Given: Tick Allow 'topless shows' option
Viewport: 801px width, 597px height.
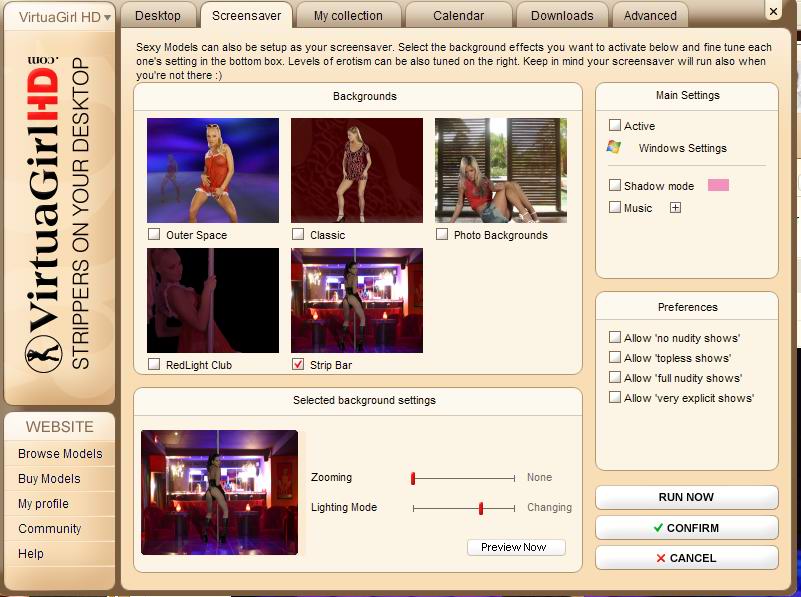Looking at the screenshot, I should 615,357.
